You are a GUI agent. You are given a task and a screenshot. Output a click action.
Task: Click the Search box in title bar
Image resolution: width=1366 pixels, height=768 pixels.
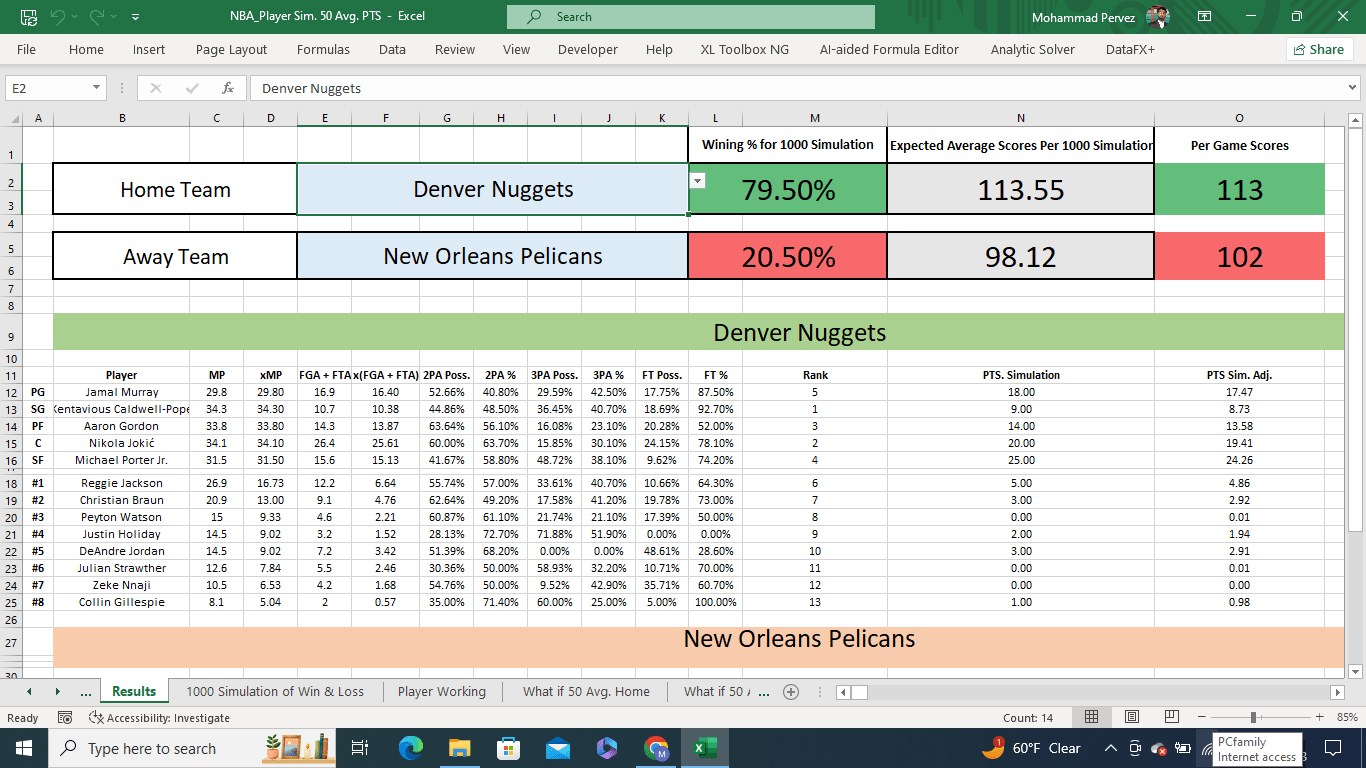pos(690,17)
